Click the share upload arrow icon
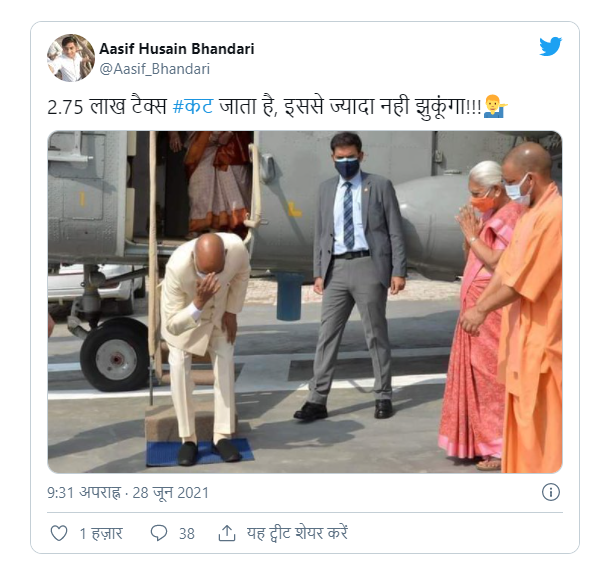The image size is (605, 562). [227, 533]
